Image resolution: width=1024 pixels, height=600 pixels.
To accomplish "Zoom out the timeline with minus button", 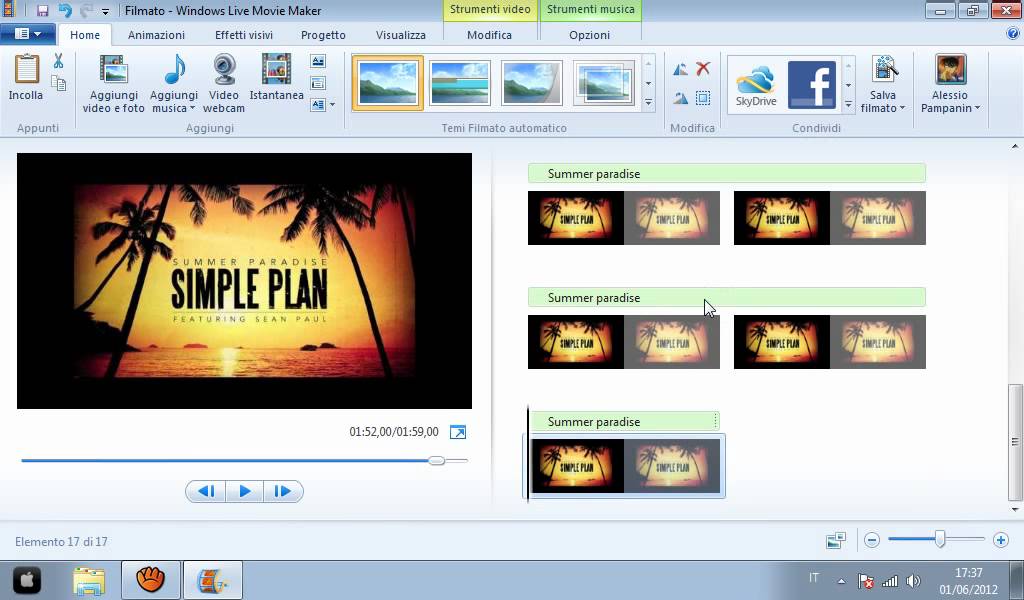I will coord(872,540).
